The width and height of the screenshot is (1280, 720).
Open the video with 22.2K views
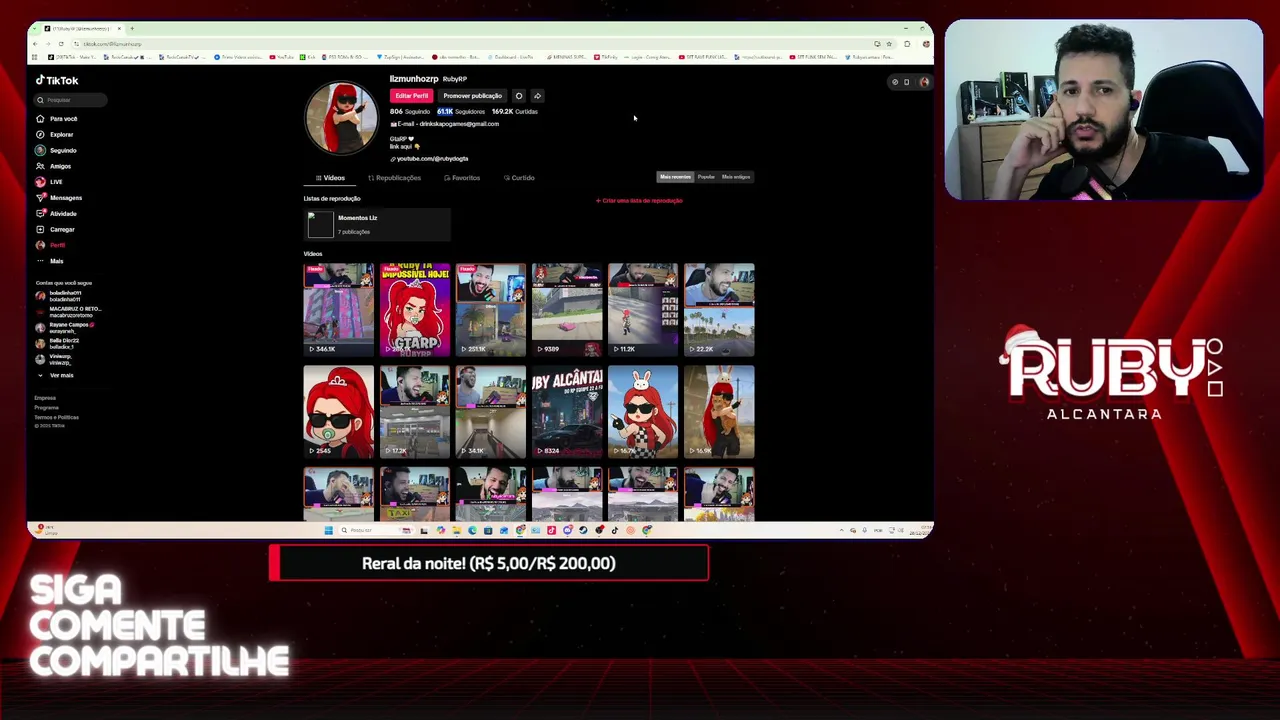click(719, 309)
